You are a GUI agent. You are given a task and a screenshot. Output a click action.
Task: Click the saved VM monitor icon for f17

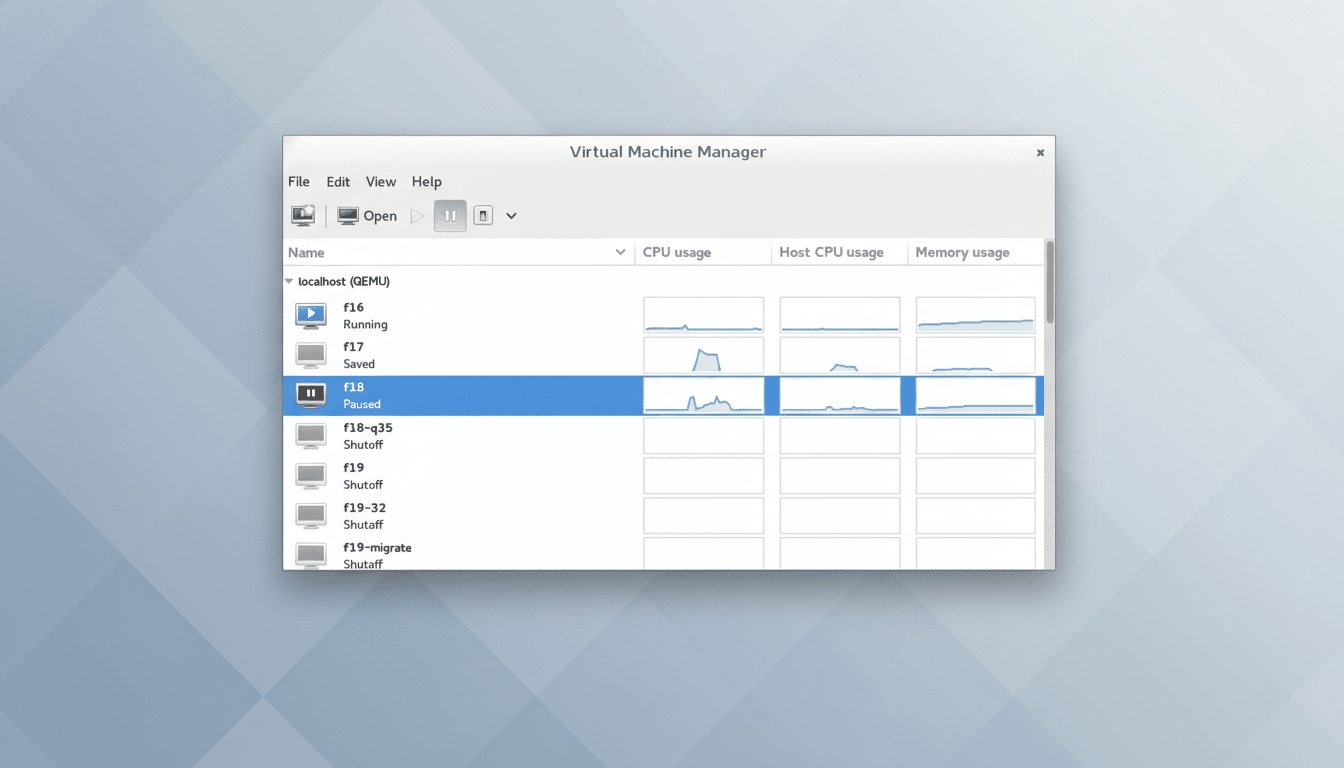click(311, 354)
